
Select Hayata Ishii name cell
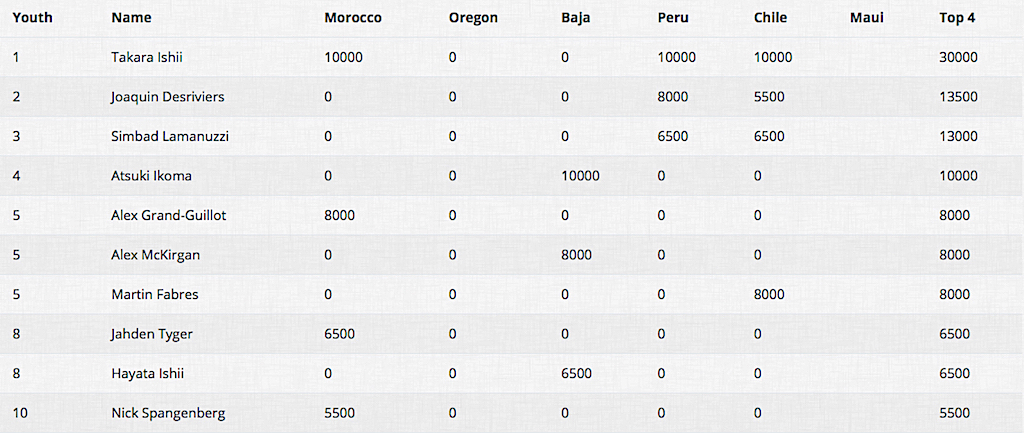pos(148,374)
